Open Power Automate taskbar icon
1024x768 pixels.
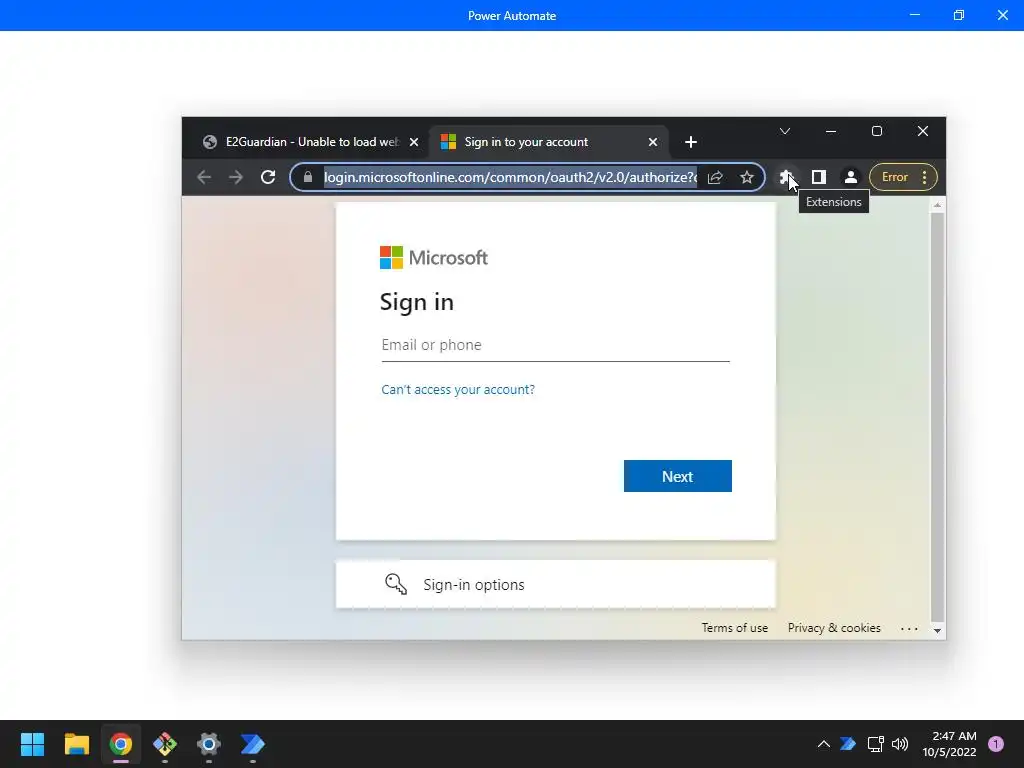[x=253, y=744]
